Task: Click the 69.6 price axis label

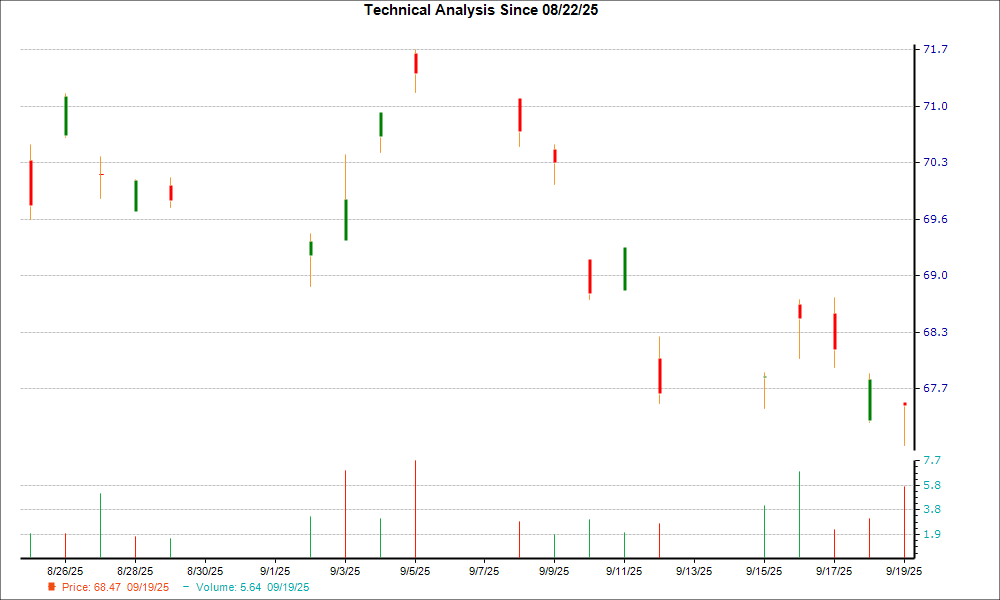Action: coord(935,219)
